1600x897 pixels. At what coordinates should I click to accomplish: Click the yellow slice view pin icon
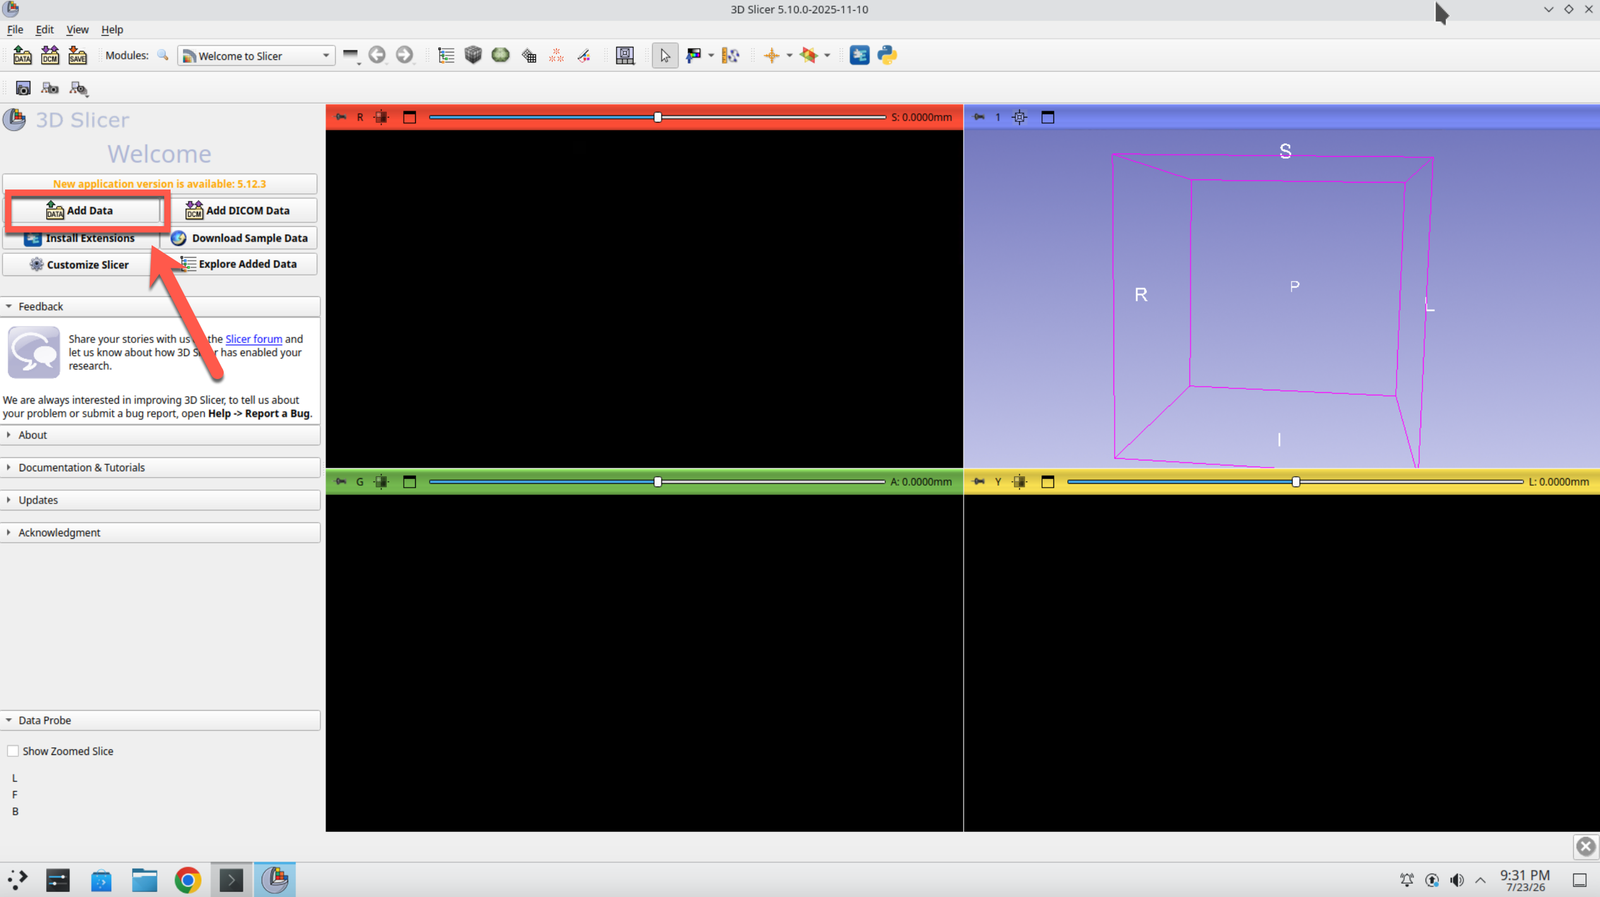pyautogui.click(x=979, y=482)
